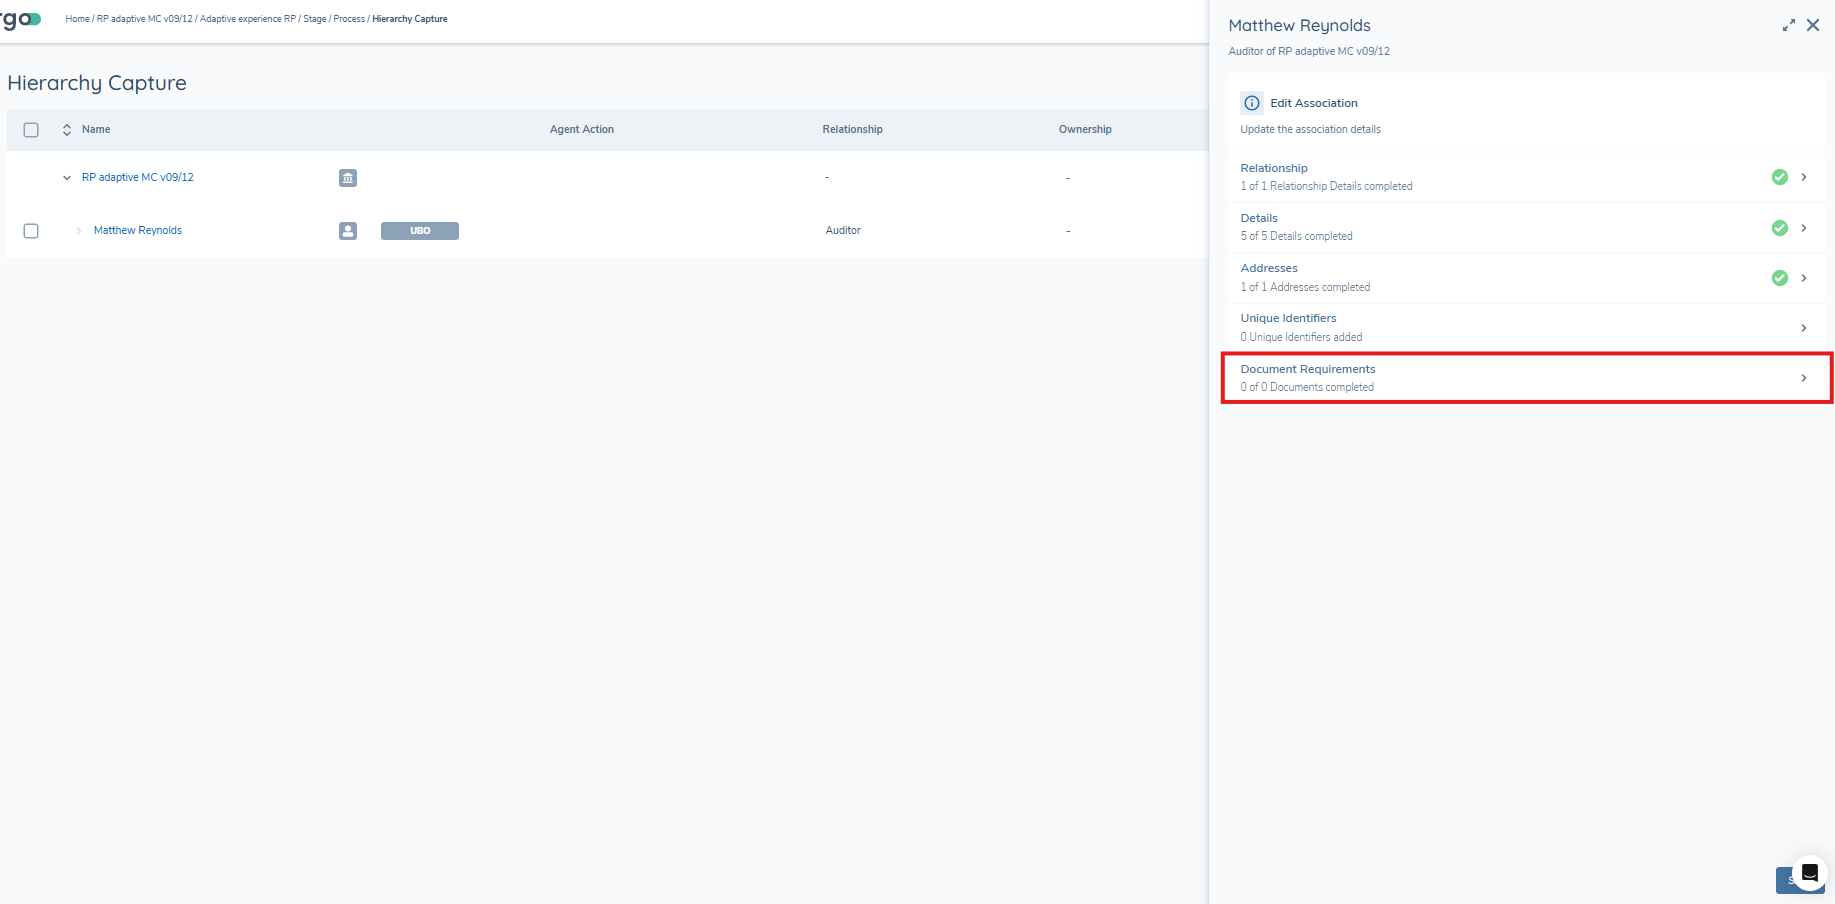This screenshot has width=1835, height=904.
Task: Collapse the RP adaptive MC v09/12 tree row
Action: [67, 178]
